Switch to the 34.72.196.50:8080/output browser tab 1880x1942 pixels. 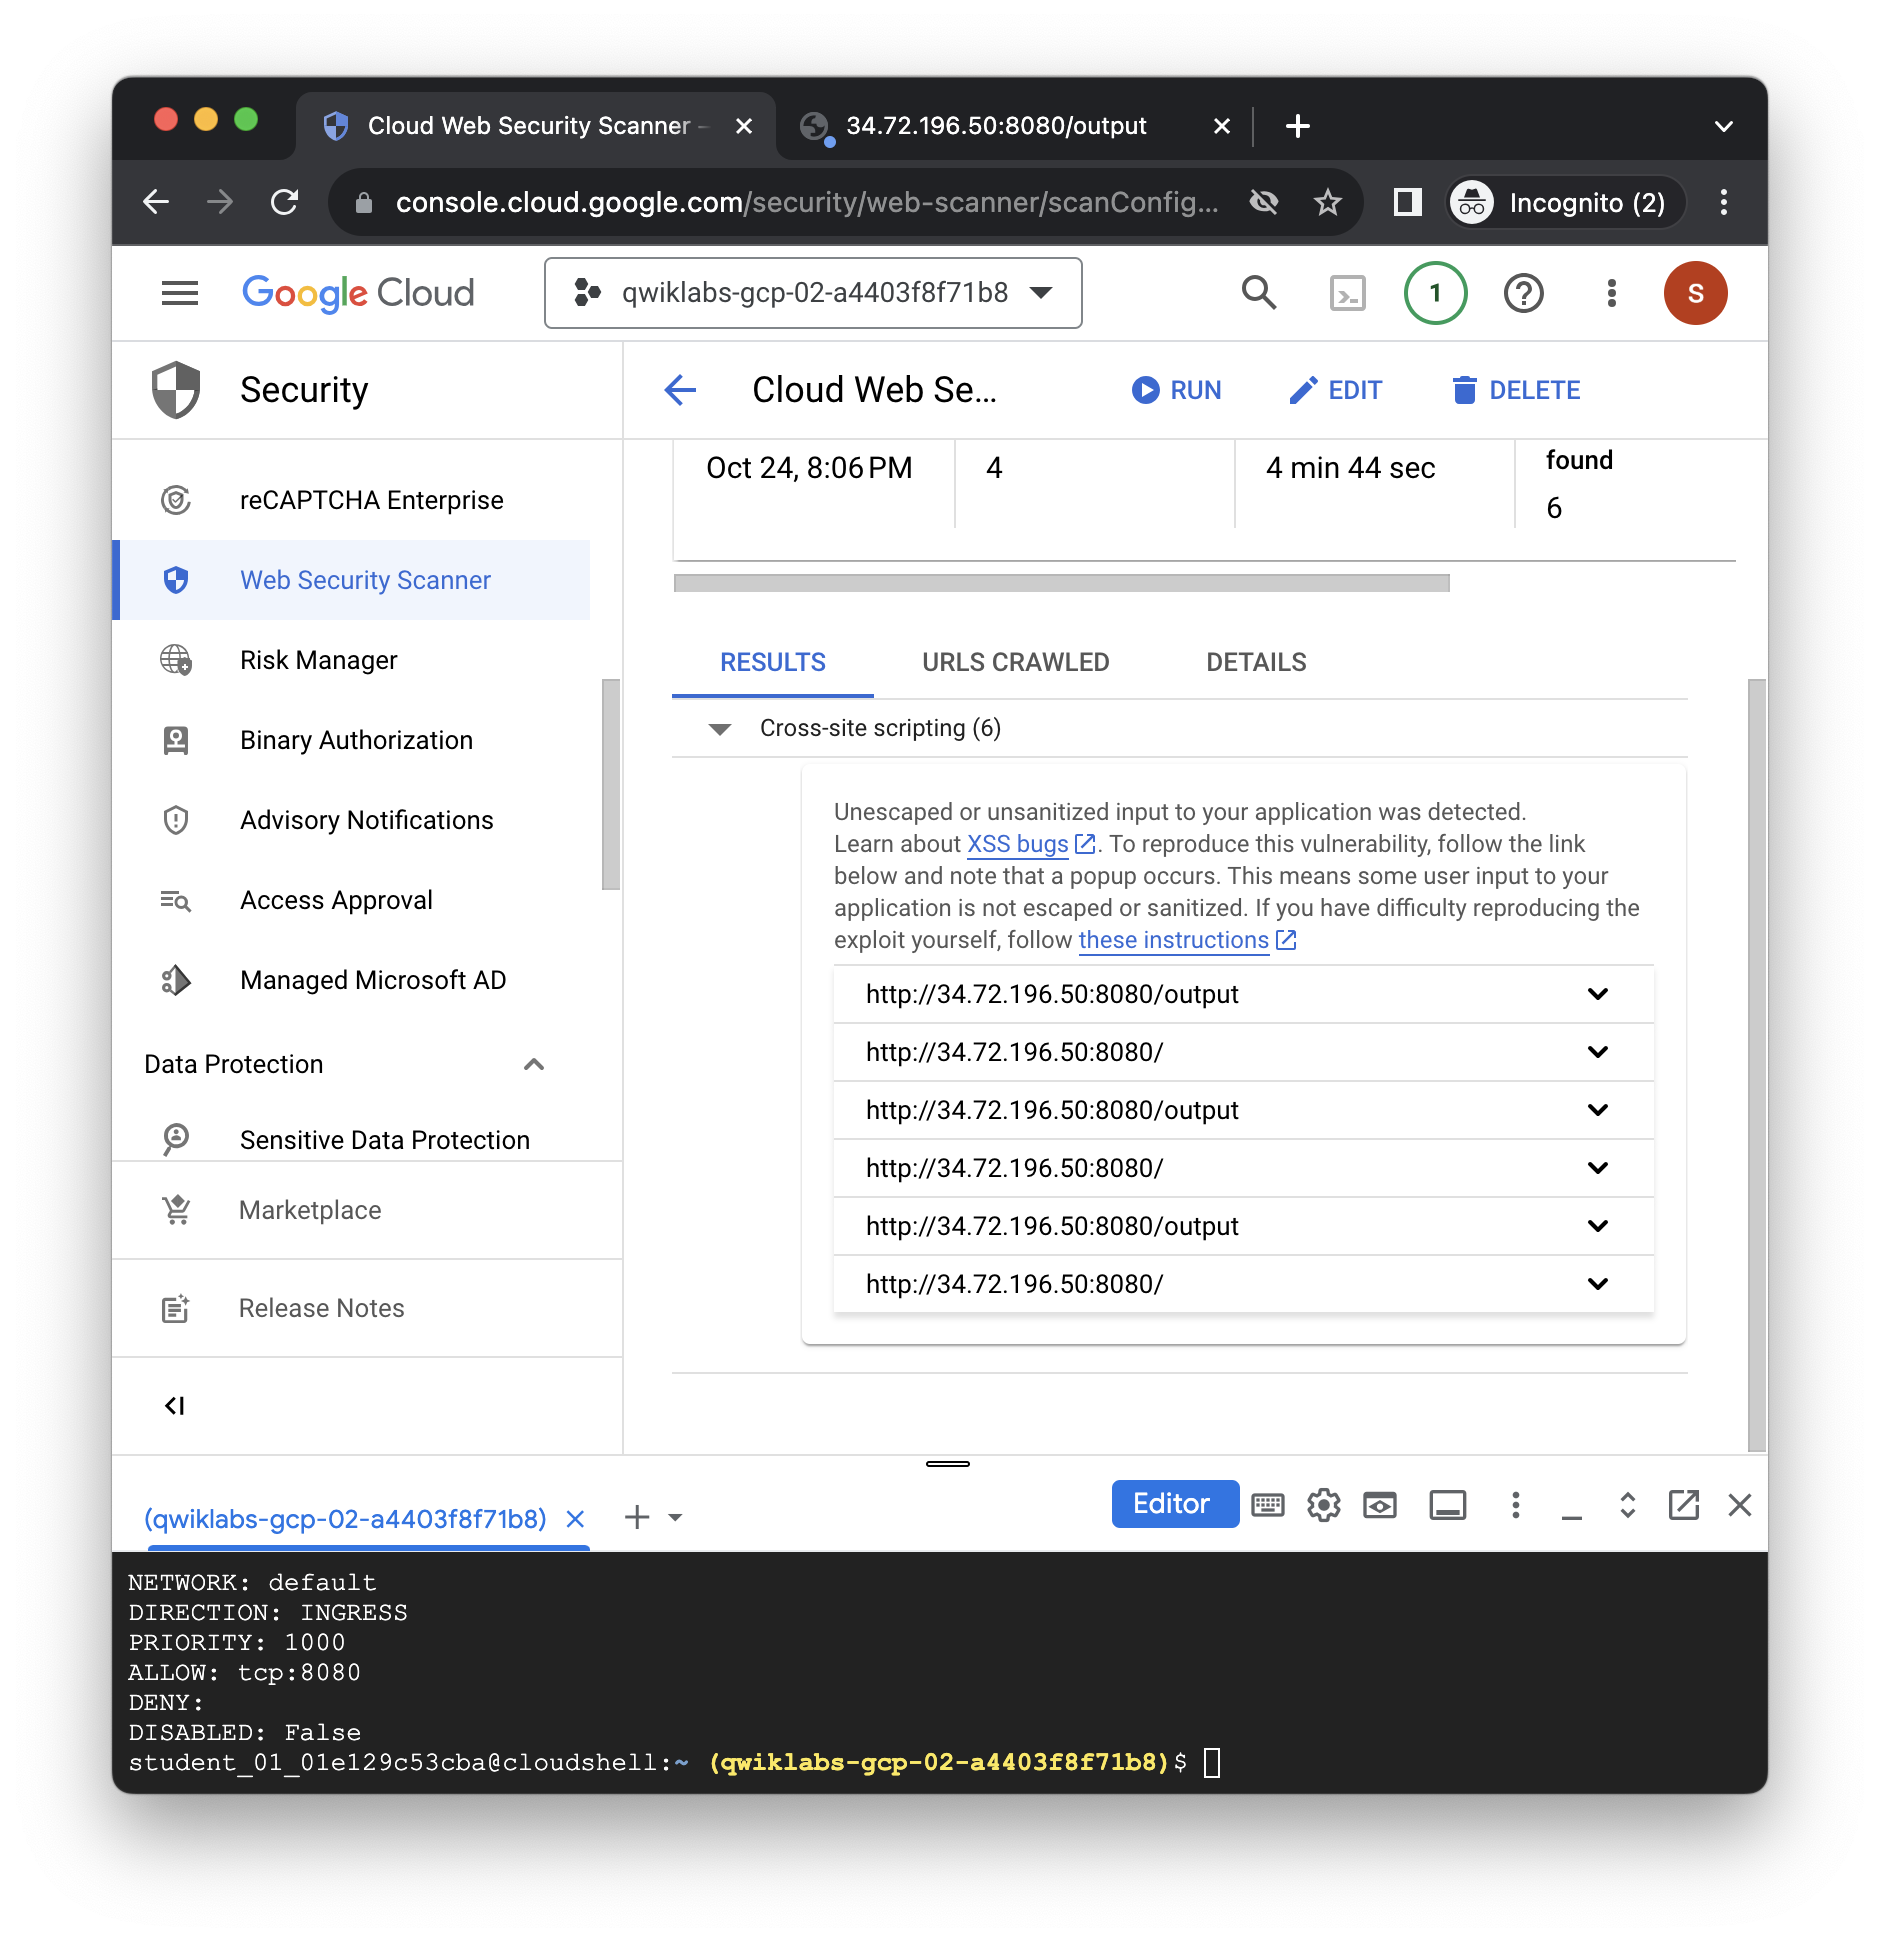(x=1015, y=126)
